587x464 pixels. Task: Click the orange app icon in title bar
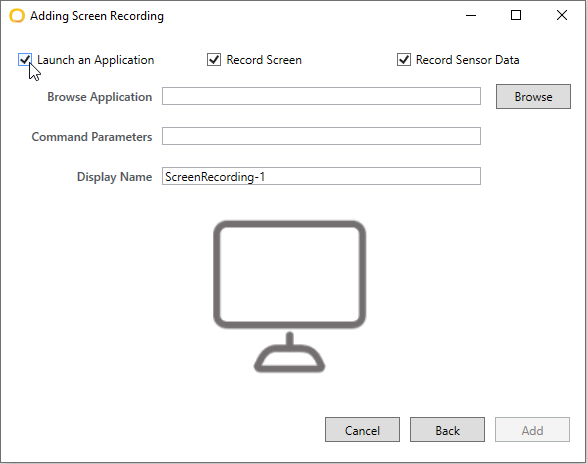click(17, 16)
